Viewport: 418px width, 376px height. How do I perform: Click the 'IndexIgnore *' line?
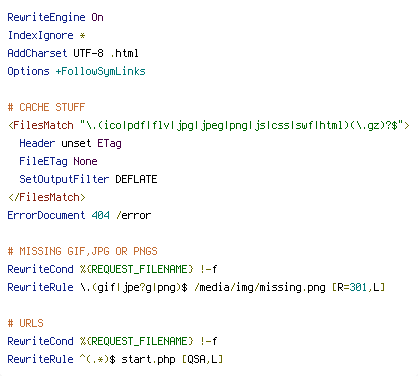point(46,35)
